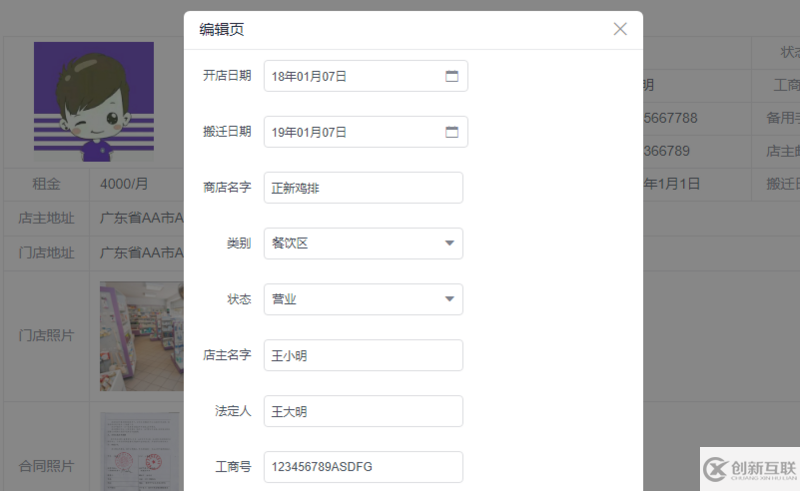This screenshot has width=800, height=491.
Task: Open the 门店照片 store photo thumbnail
Action: [x=141, y=336]
